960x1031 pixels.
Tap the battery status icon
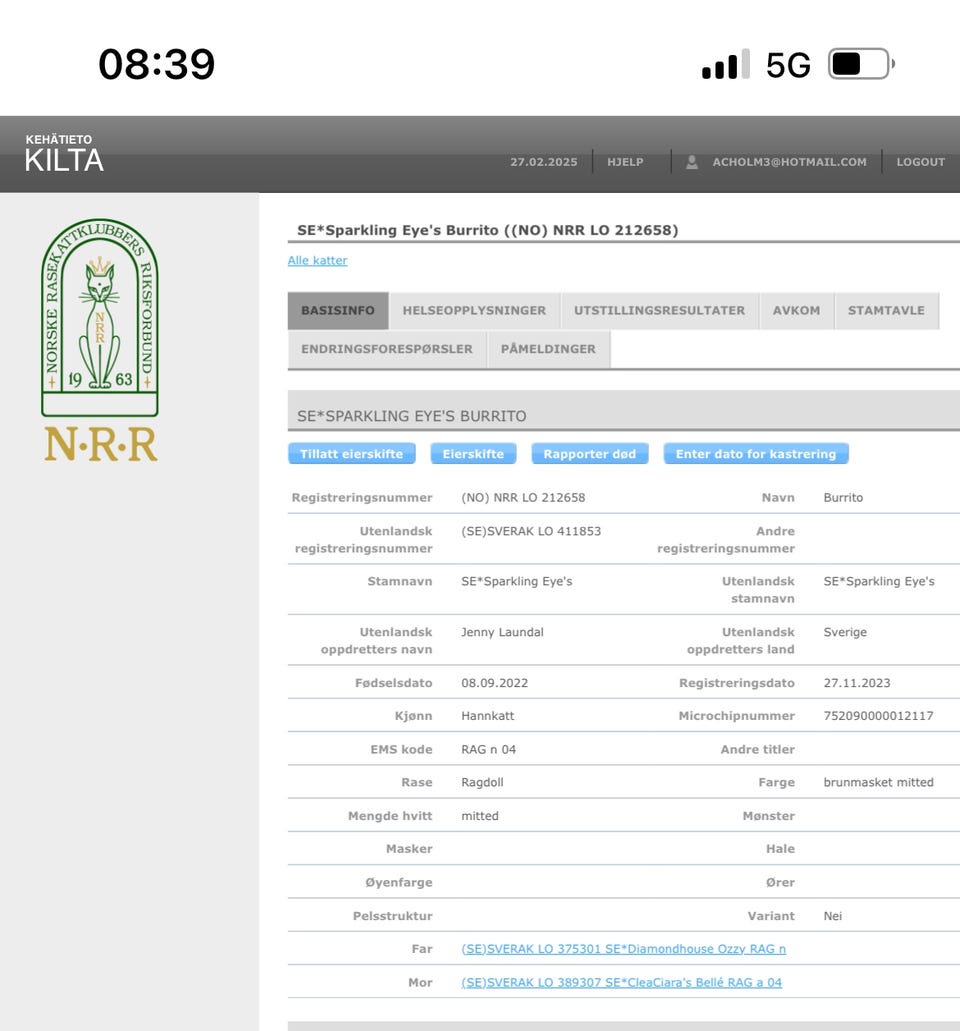(x=861, y=64)
